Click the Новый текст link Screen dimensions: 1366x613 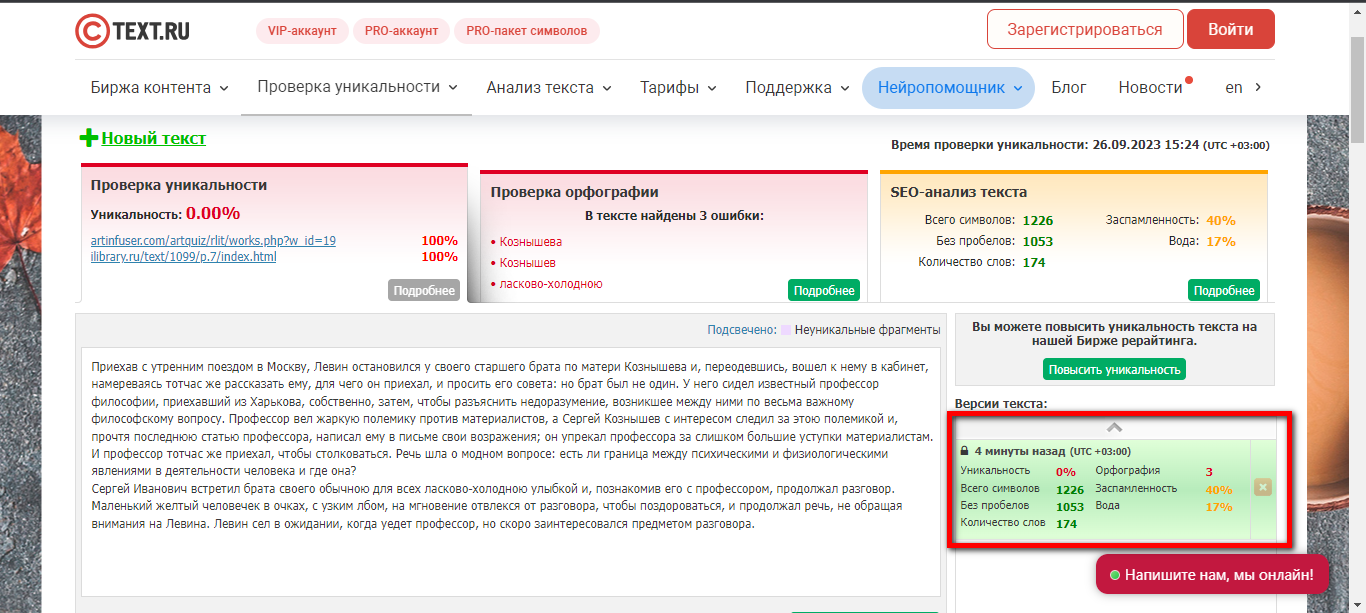click(x=154, y=138)
